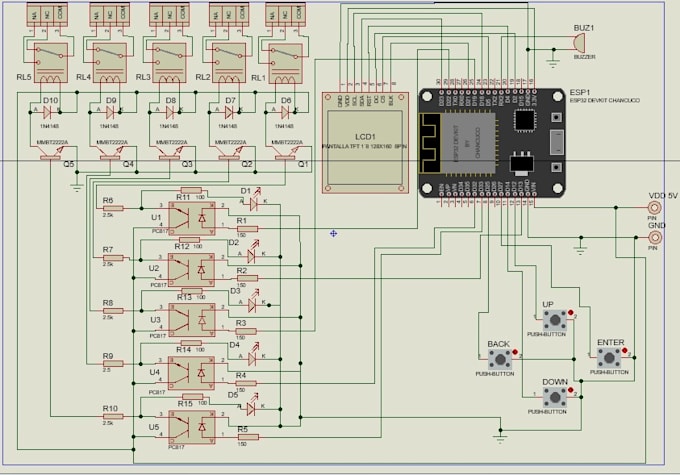Image resolution: width=680 pixels, height=475 pixels.
Task: Select resistor R12
Action: 190,240
